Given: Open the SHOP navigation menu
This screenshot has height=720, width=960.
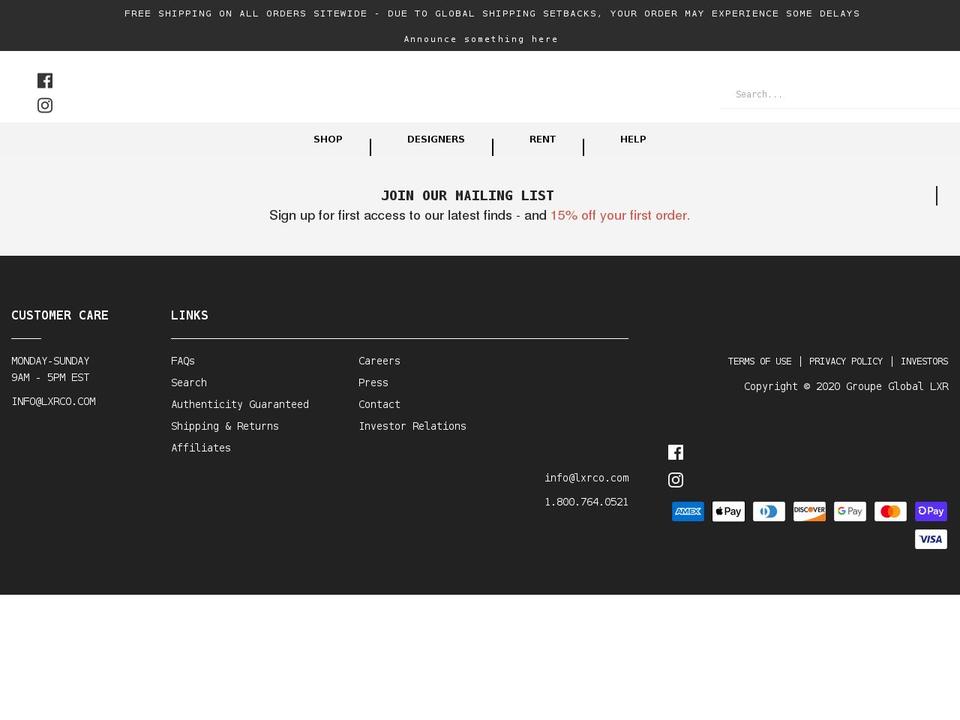Looking at the screenshot, I should (327, 139).
